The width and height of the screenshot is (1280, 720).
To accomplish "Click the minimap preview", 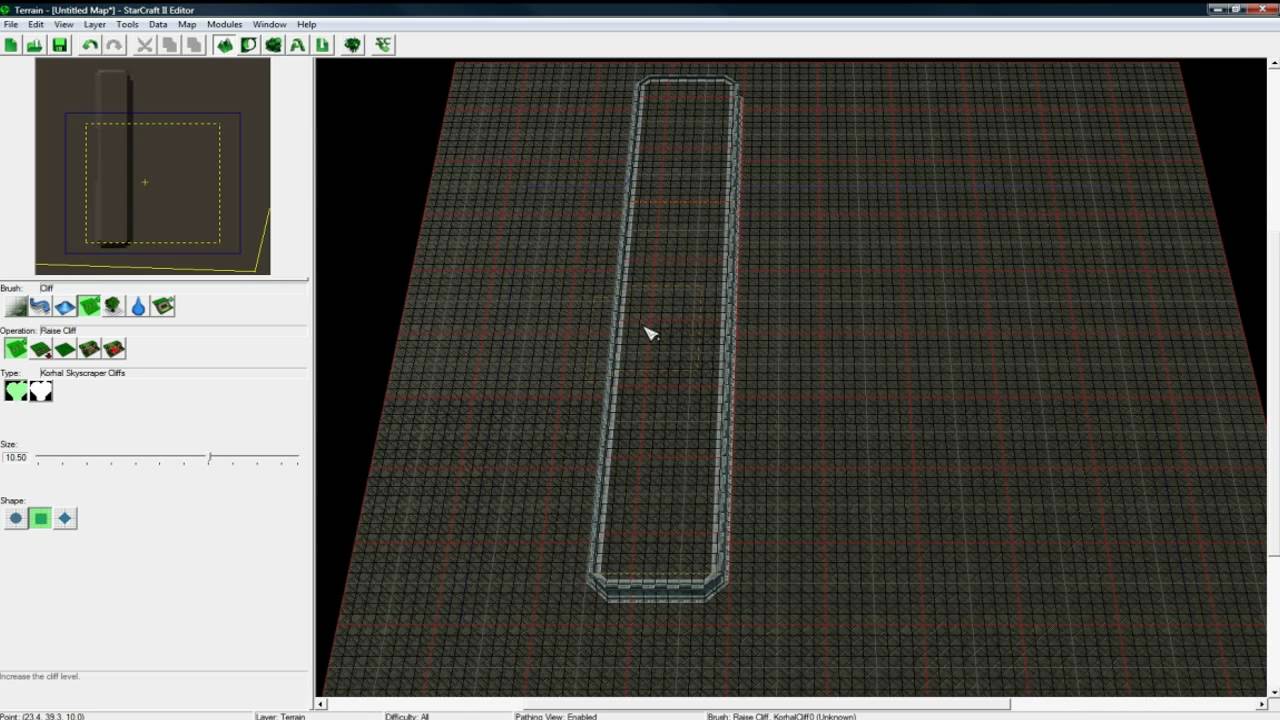I will pyautogui.click(x=153, y=166).
